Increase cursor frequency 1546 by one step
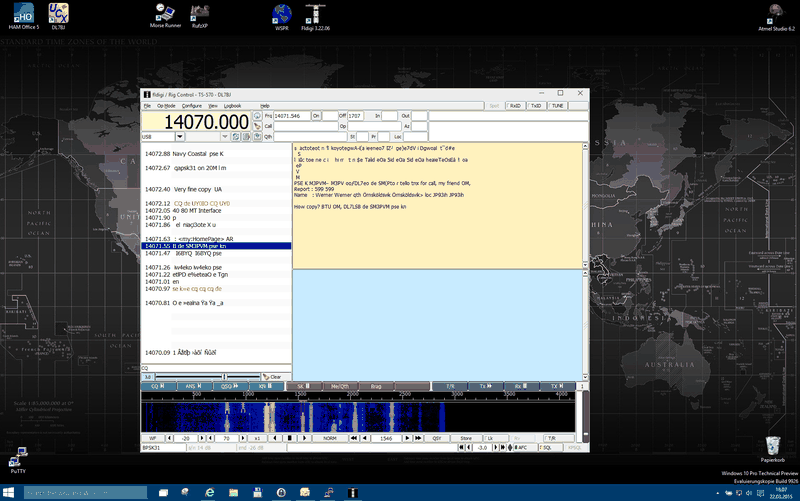 tap(407, 438)
